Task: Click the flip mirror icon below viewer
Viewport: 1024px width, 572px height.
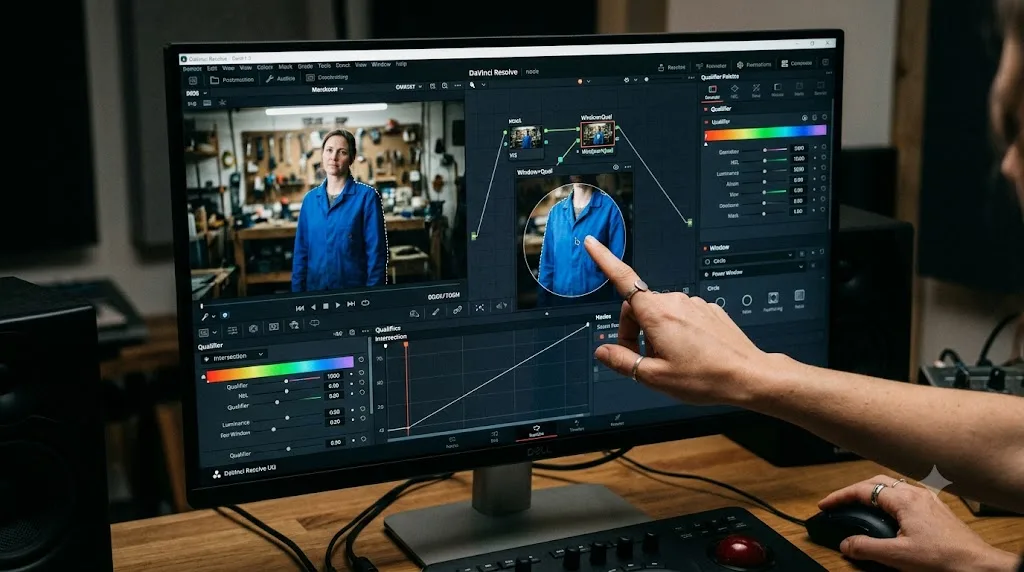Action: click(501, 306)
